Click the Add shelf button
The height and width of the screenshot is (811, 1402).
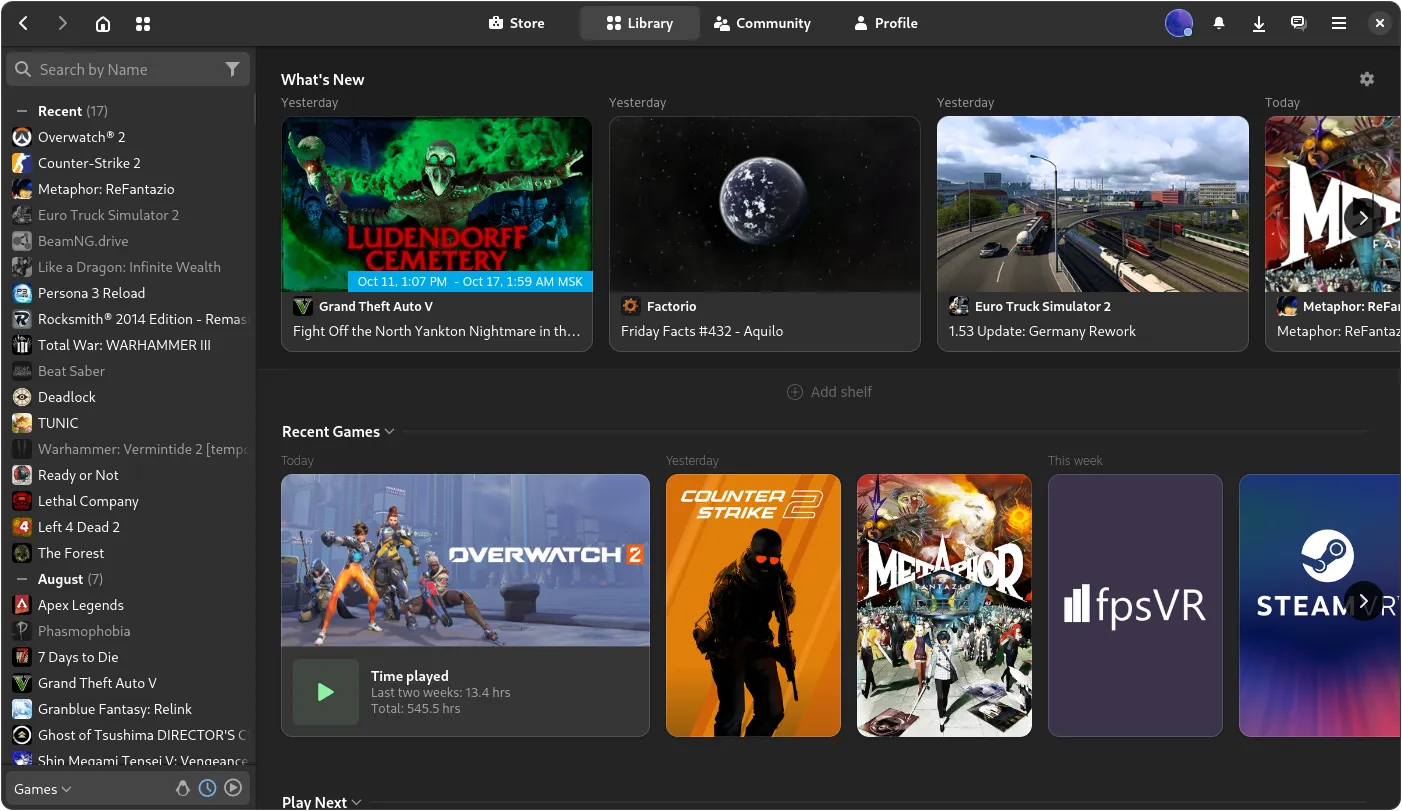[x=829, y=392]
